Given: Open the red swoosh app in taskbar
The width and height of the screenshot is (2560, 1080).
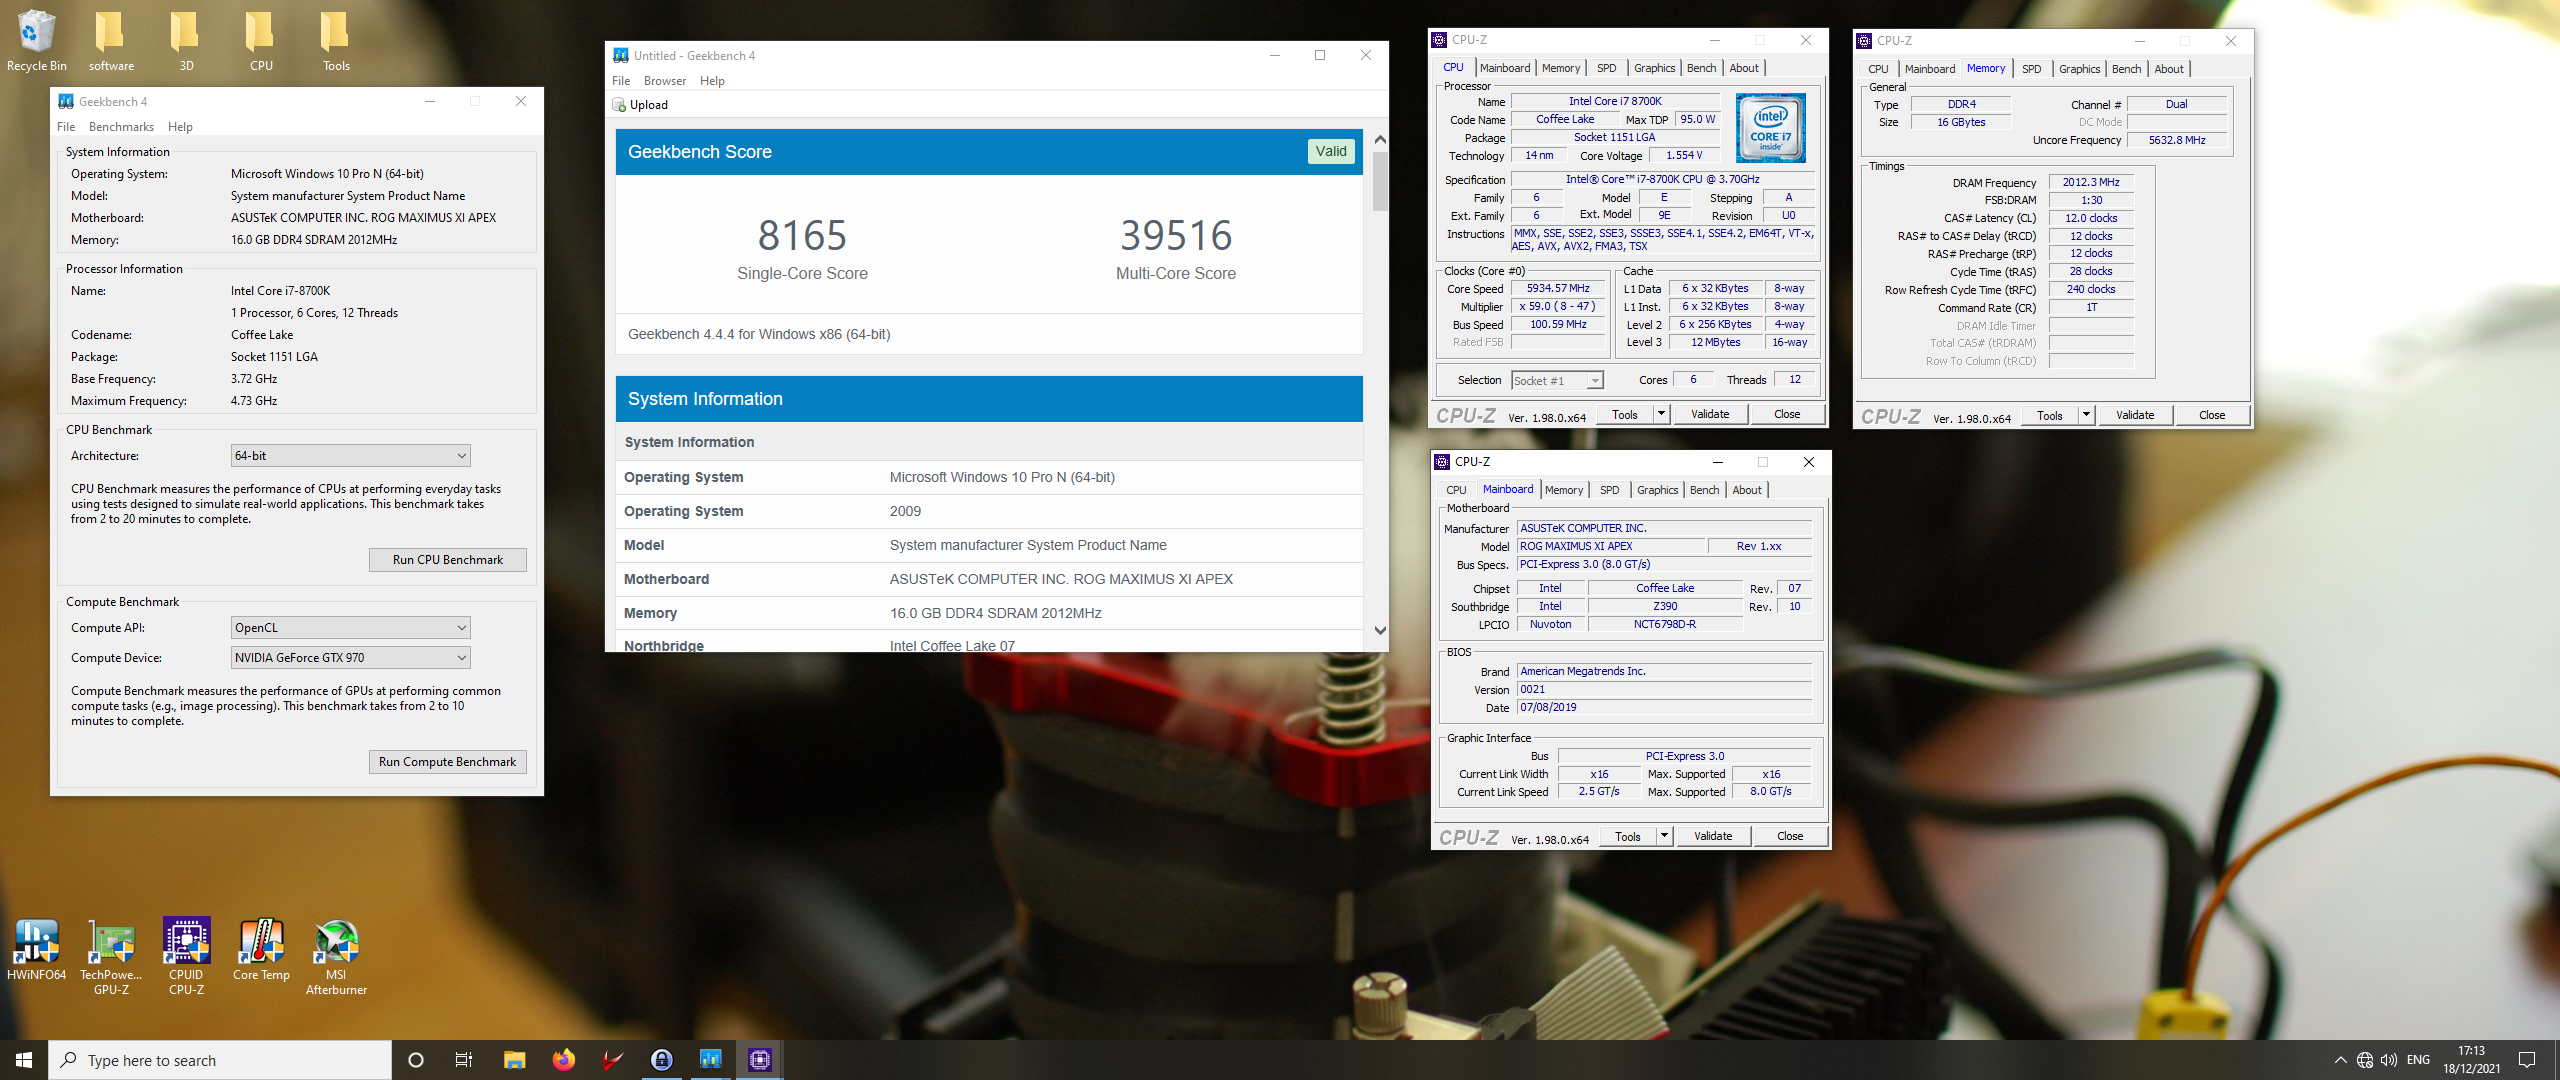Looking at the screenshot, I should [613, 1060].
